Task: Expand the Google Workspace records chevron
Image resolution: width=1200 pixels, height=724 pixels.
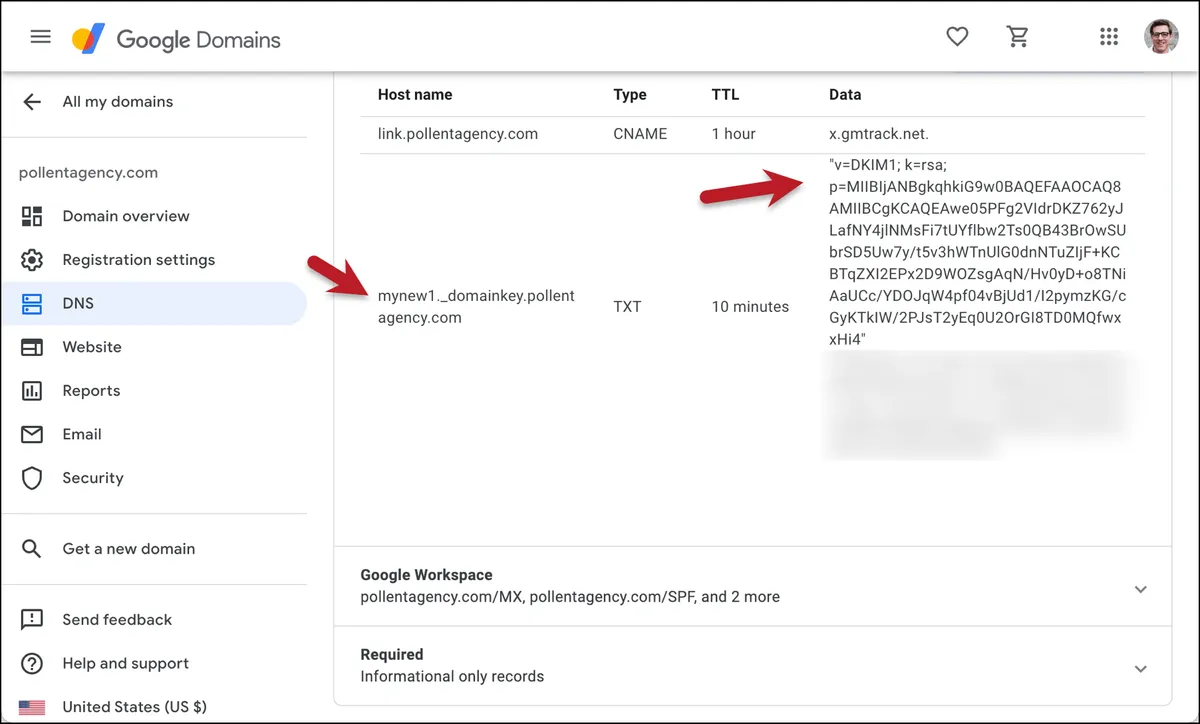Action: pos(1141,589)
